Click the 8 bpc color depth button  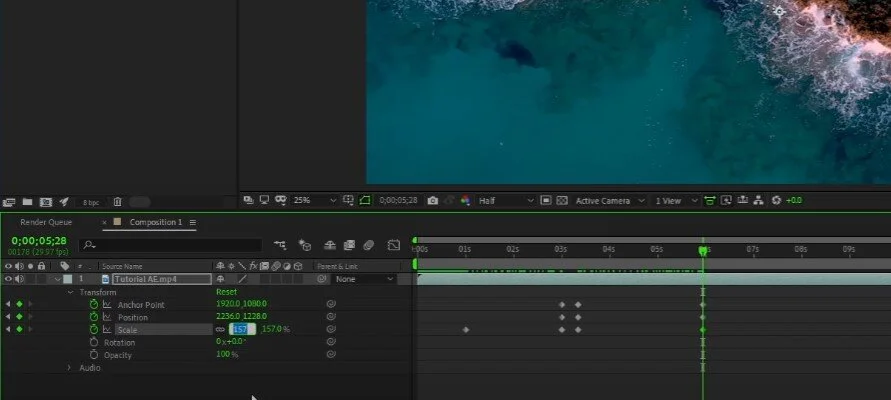point(90,202)
